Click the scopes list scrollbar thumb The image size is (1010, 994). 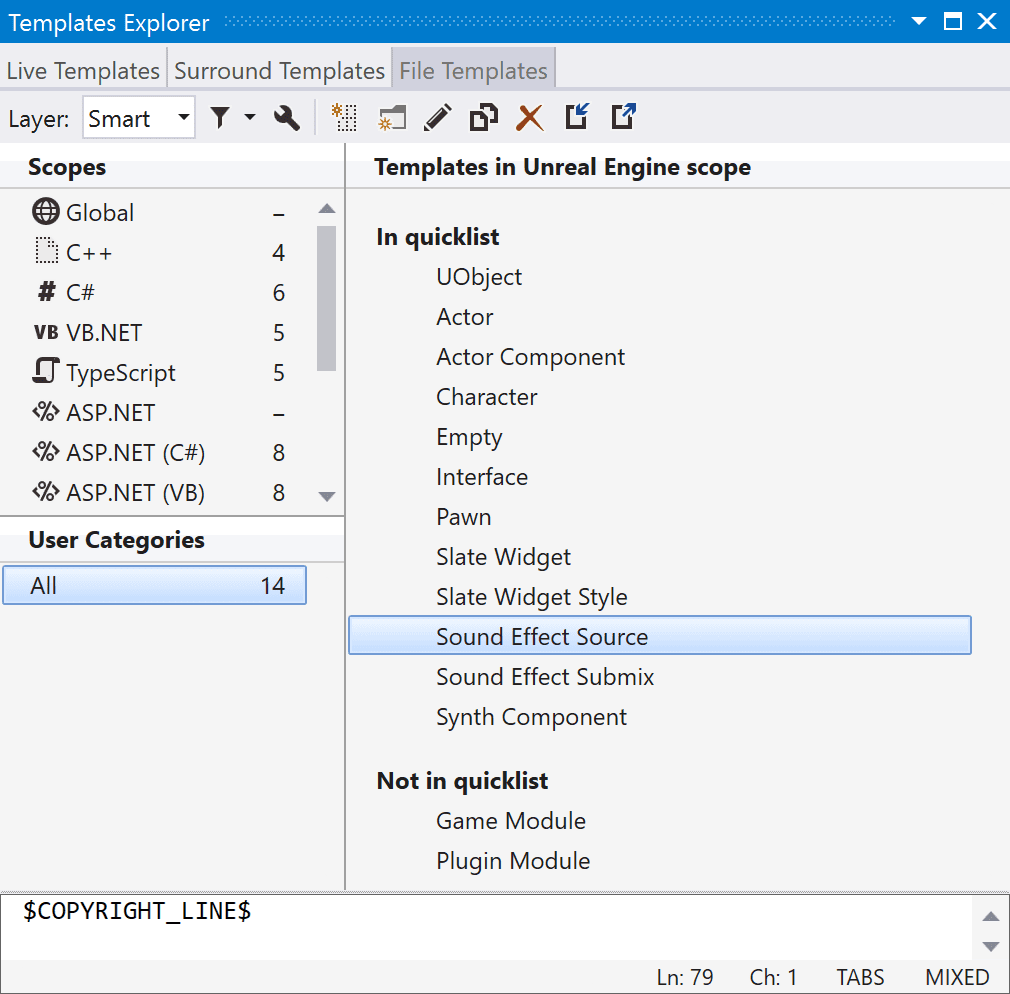(327, 298)
